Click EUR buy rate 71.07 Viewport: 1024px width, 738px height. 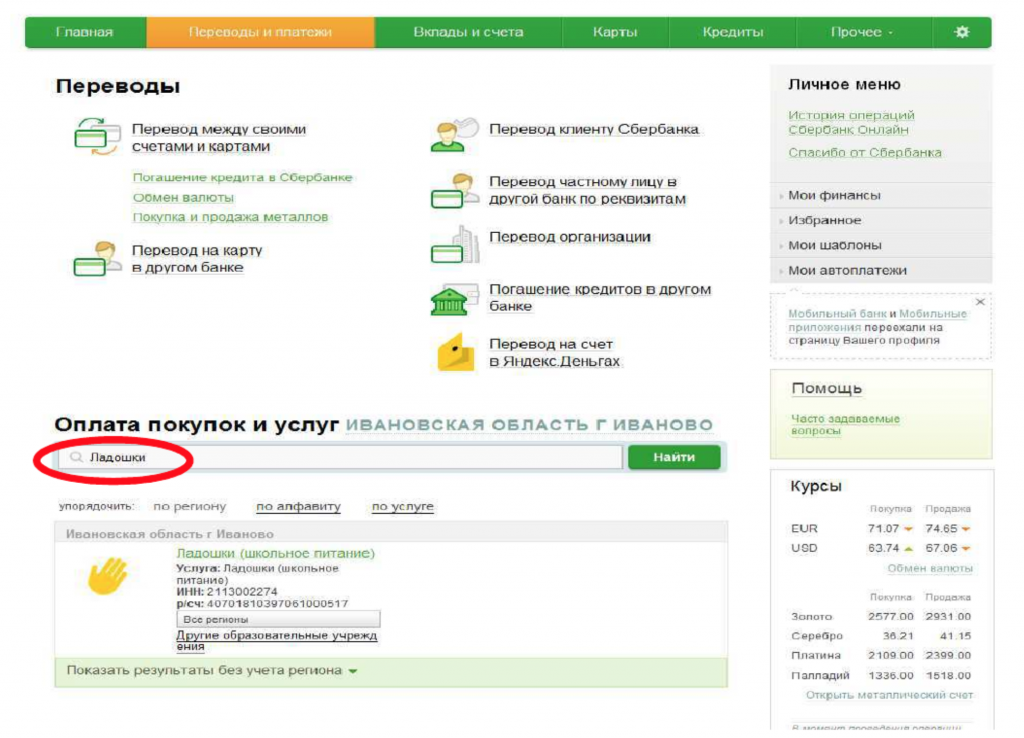(x=883, y=528)
